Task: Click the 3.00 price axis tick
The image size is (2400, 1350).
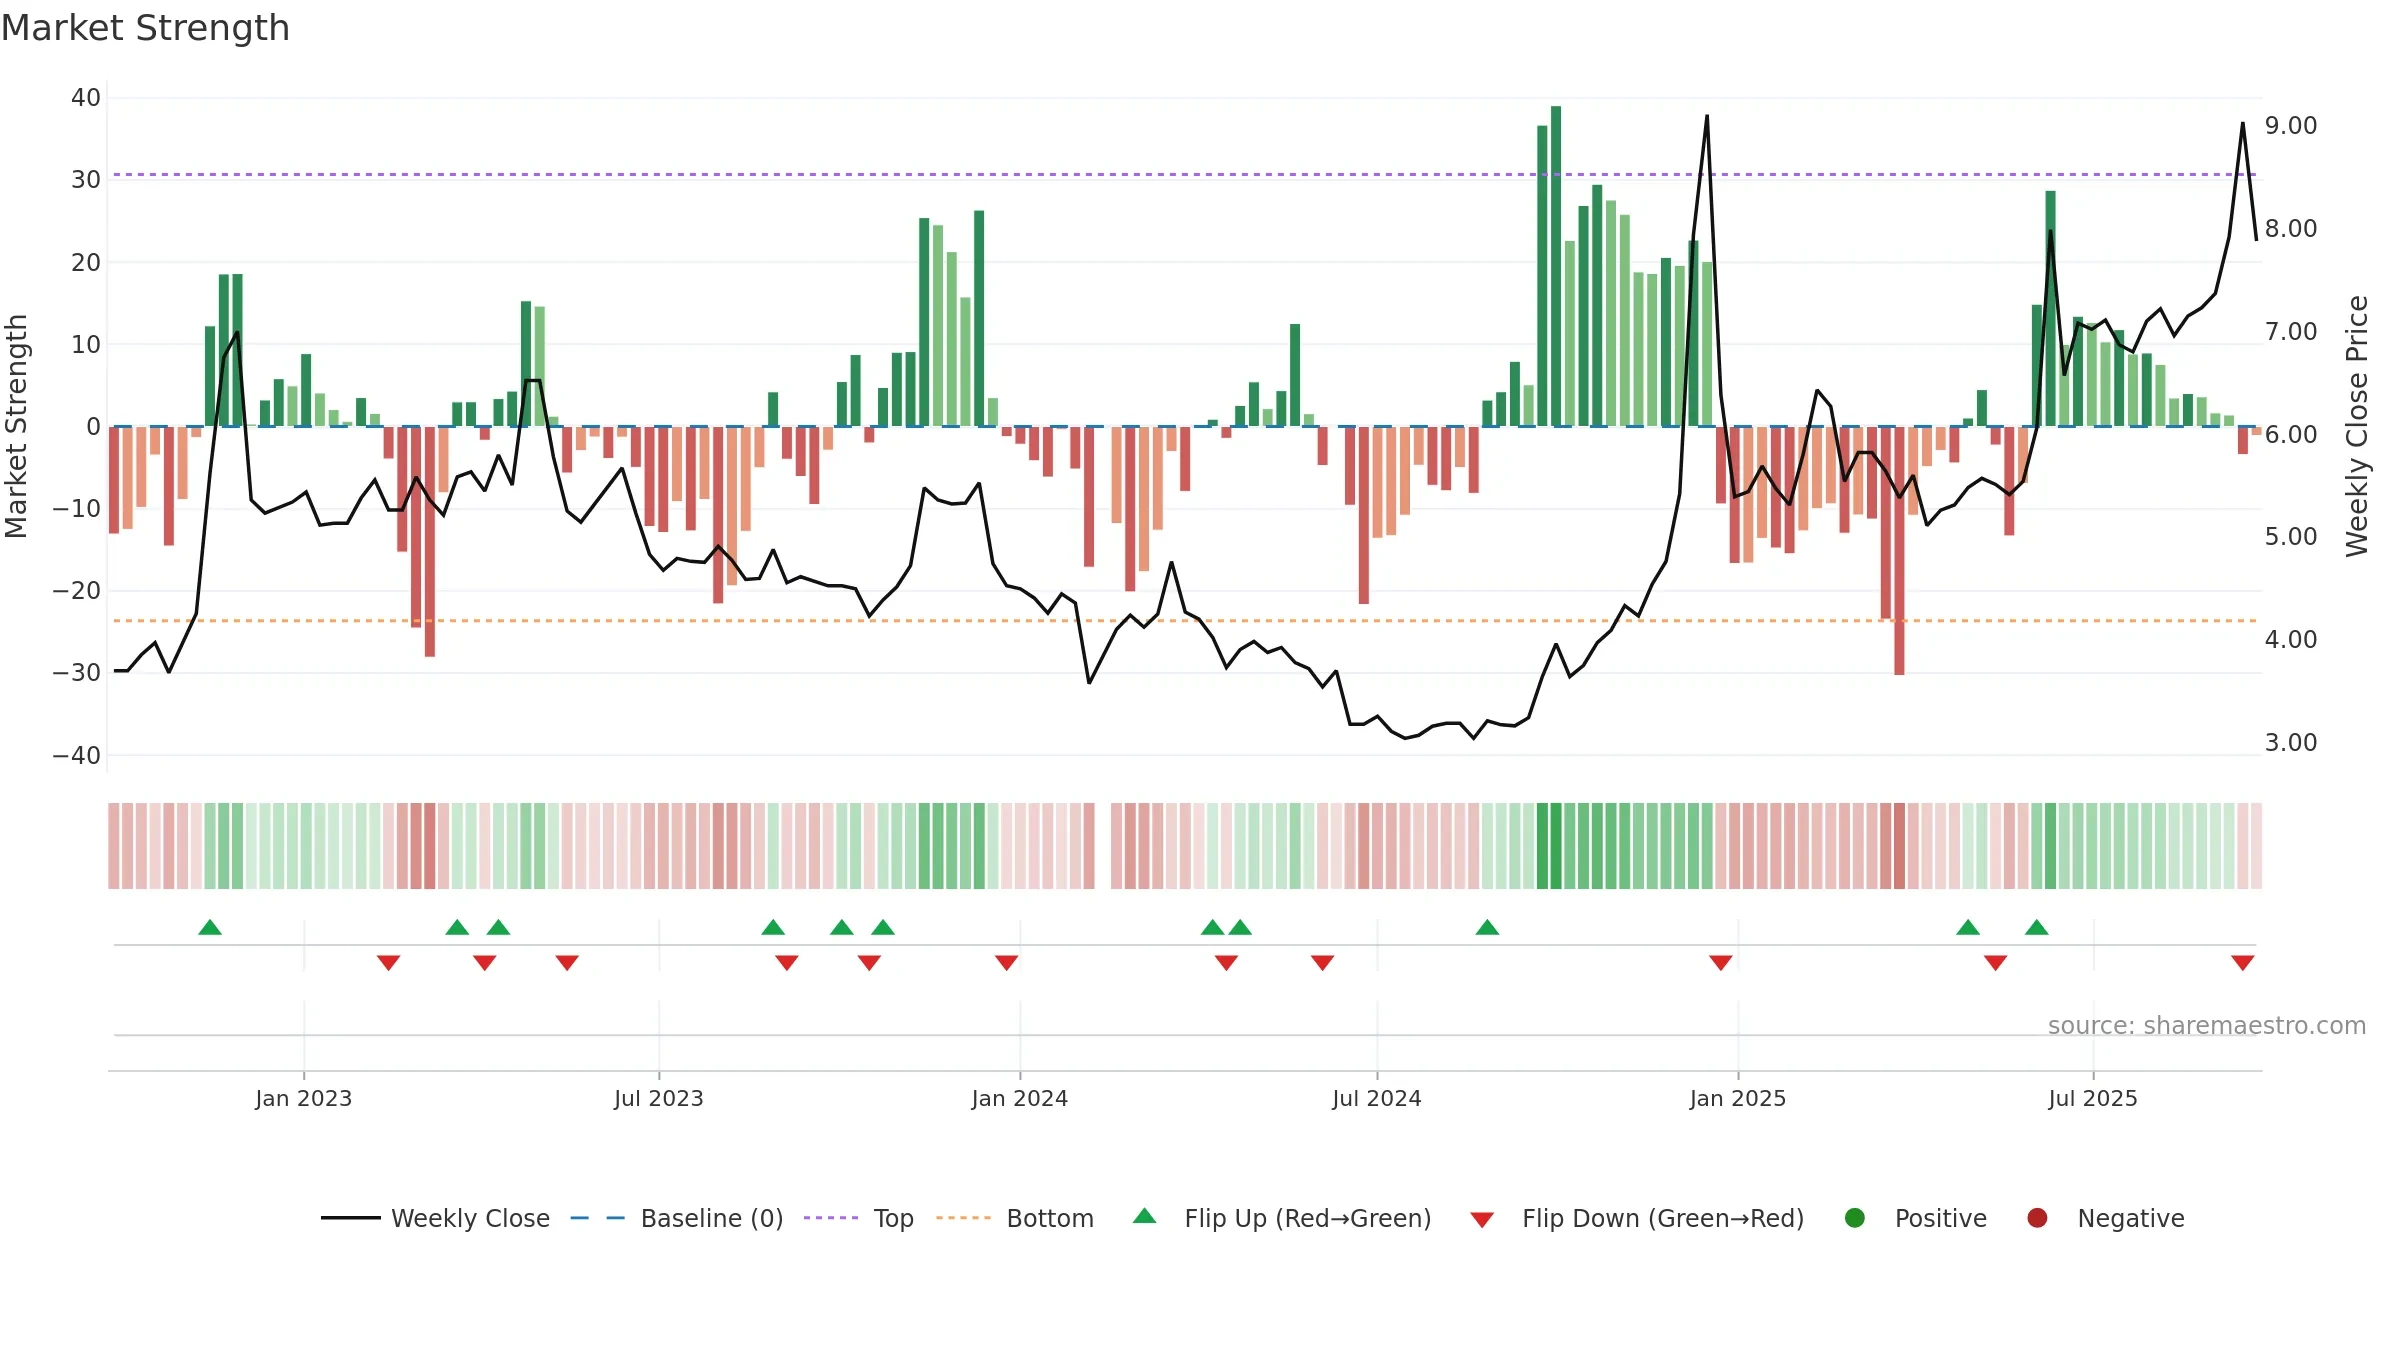Action: click(2291, 742)
